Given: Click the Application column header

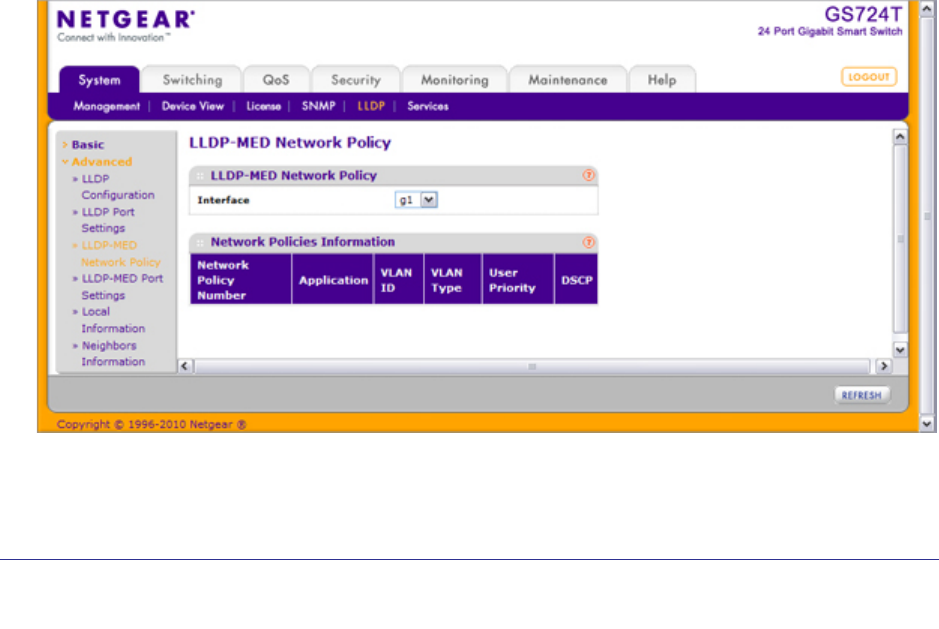Looking at the screenshot, I should pyautogui.click(x=333, y=280).
